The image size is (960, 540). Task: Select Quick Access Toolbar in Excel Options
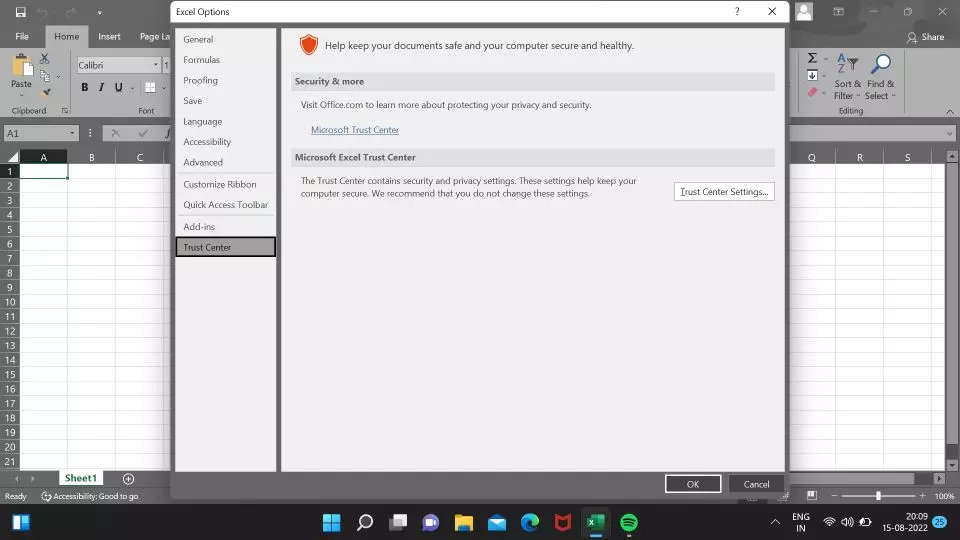(225, 204)
